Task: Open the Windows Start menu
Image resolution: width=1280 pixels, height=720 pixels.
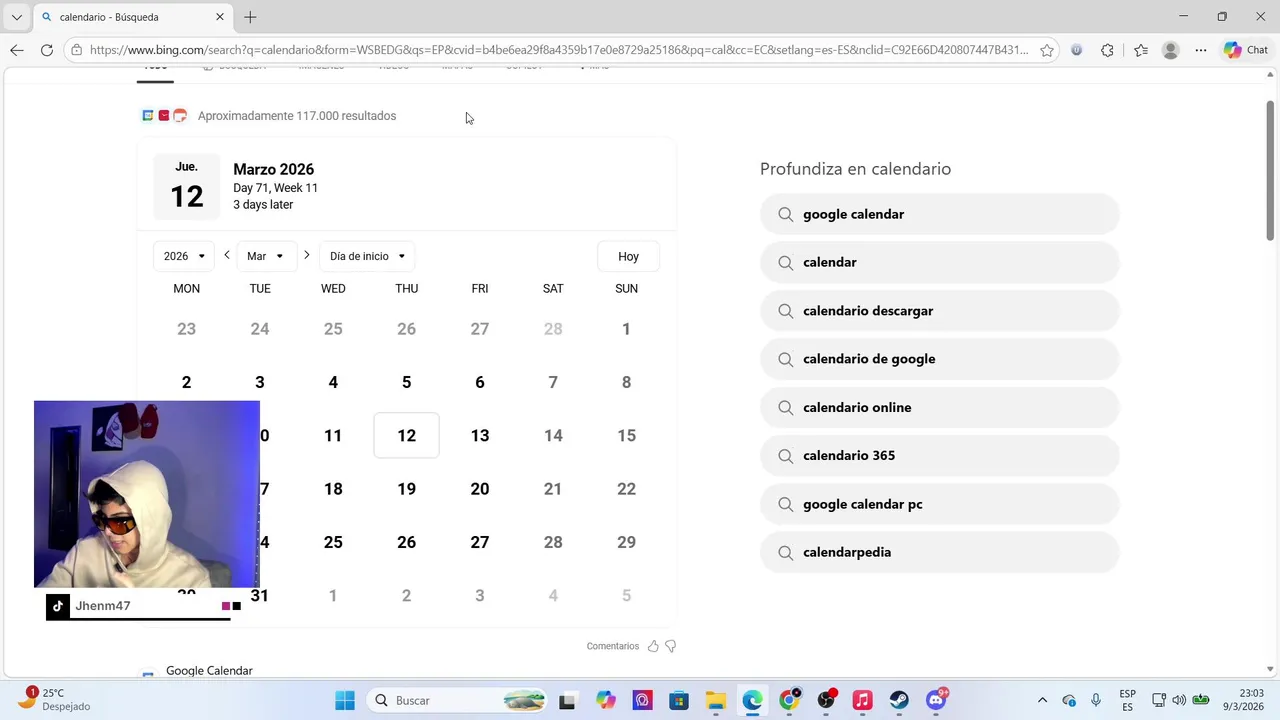Action: pyautogui.click(x=345, y=700)
